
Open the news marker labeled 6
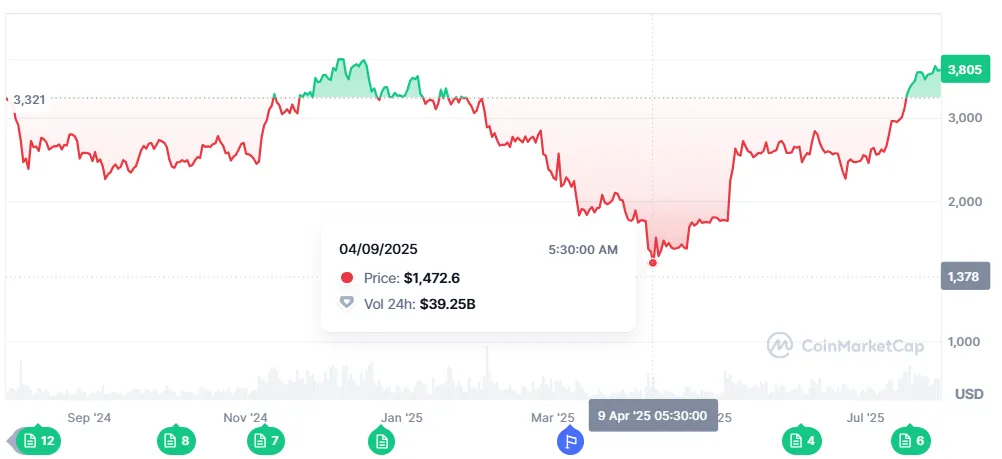tap(910, 440)
